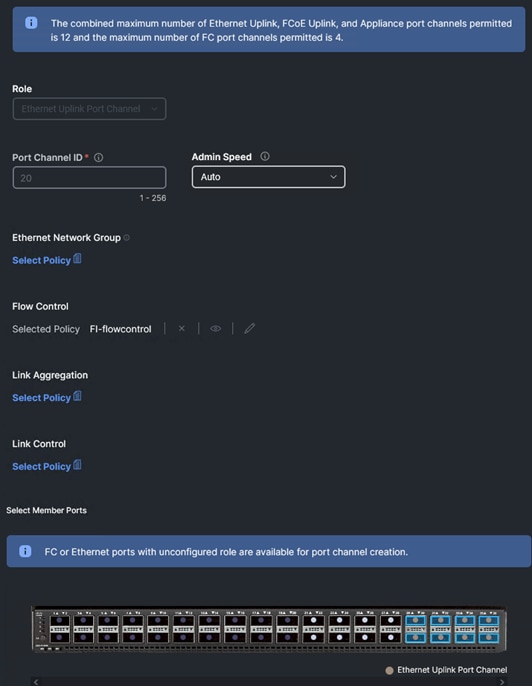Click the Ethernet Uplink Port Channel legend swatch
This screenshot has height=686, width=532.
click(x=389, y=670)
